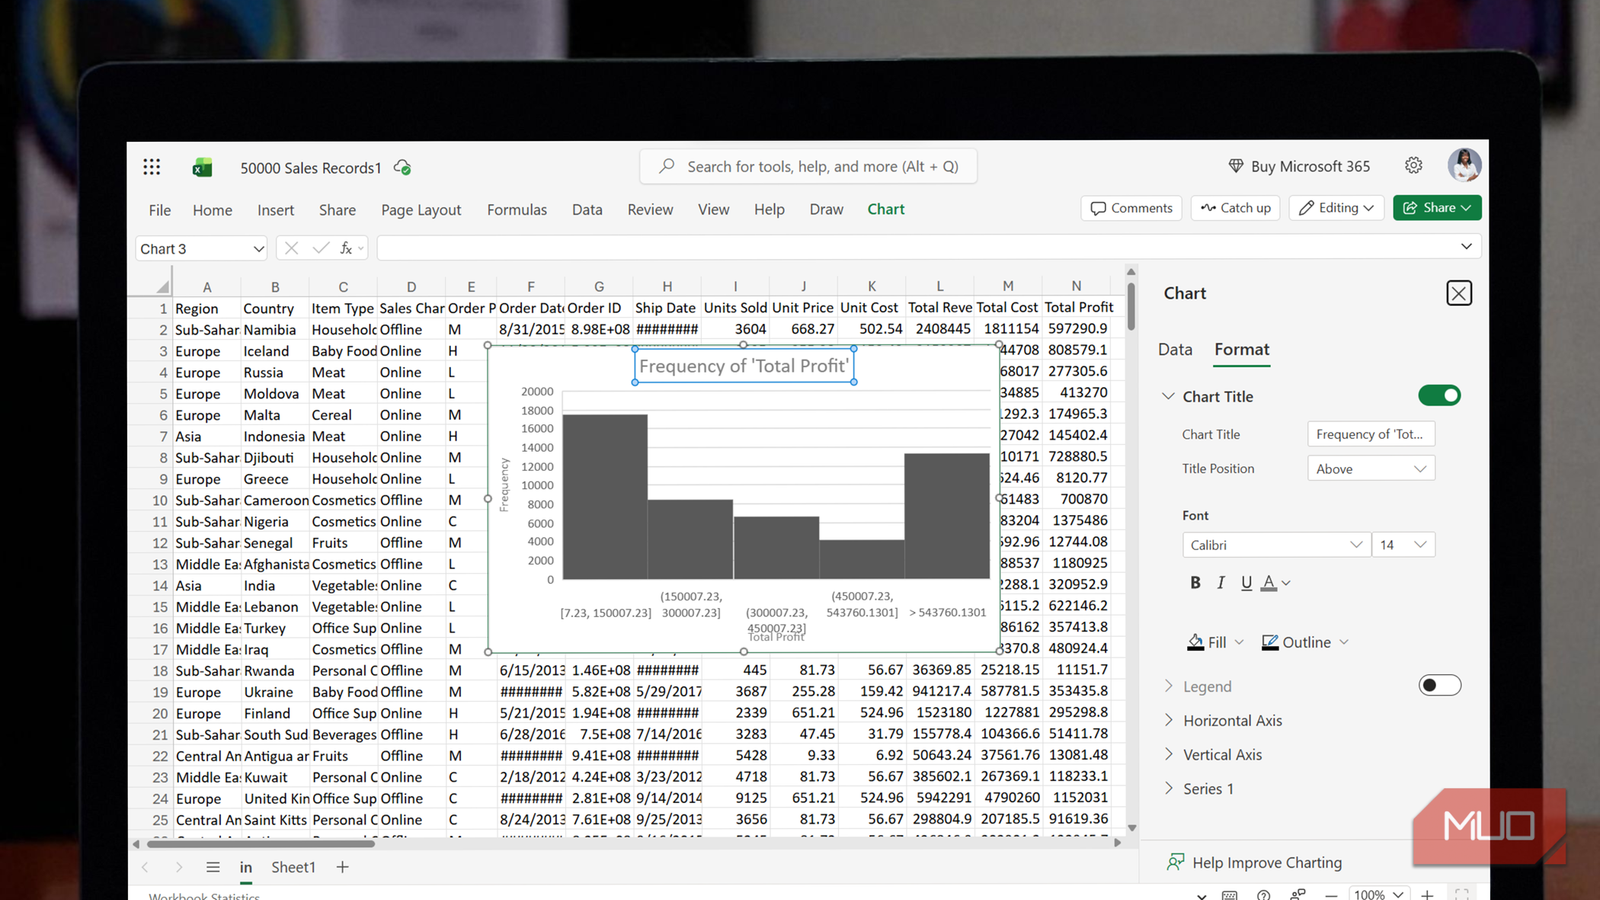Viewport: 1600px width, 900px height.
Task: Open the Title Position dropdown
Action: tap(1370, 467)
